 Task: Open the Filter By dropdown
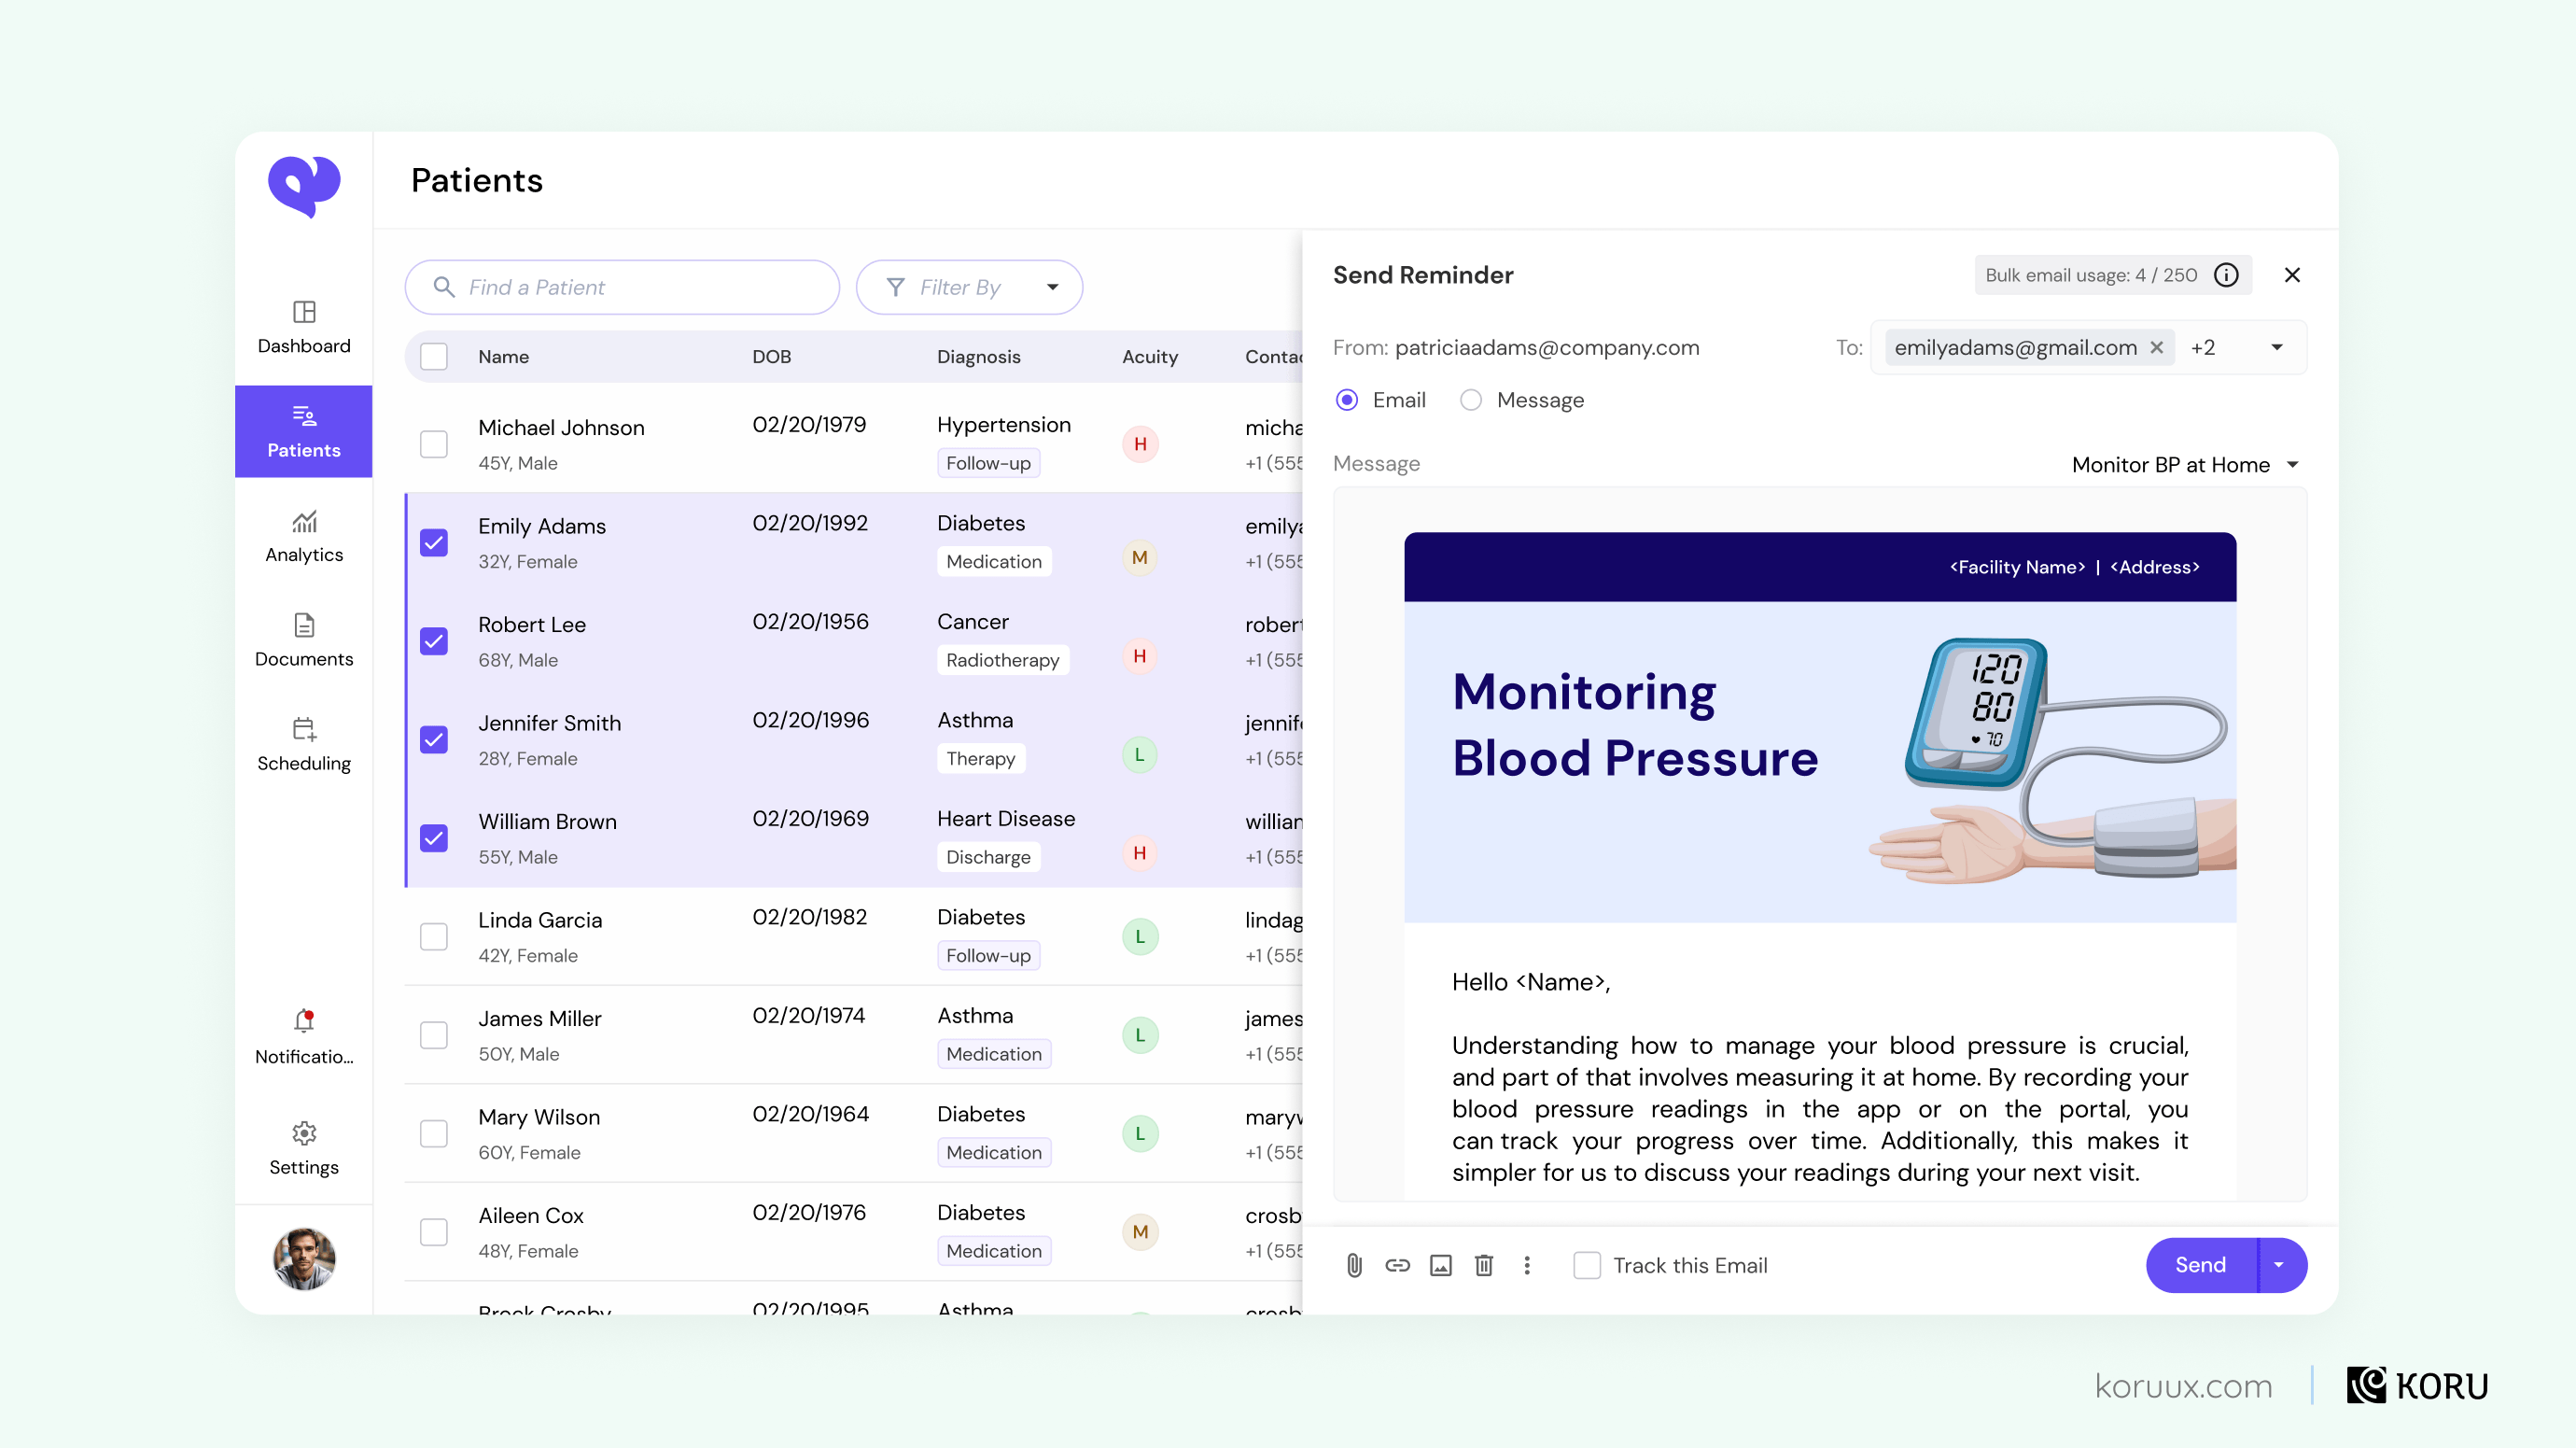(x=968, y=287)
